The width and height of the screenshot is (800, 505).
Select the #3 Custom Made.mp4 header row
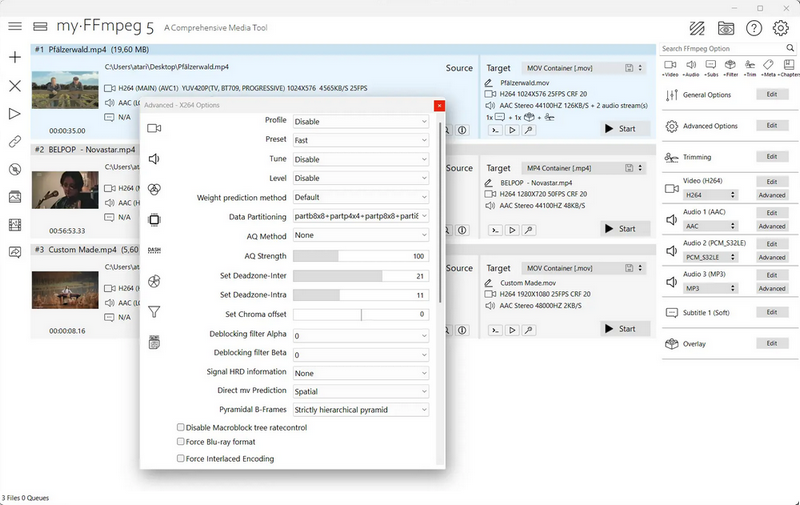pyautogui.click(x=85, y=249)
